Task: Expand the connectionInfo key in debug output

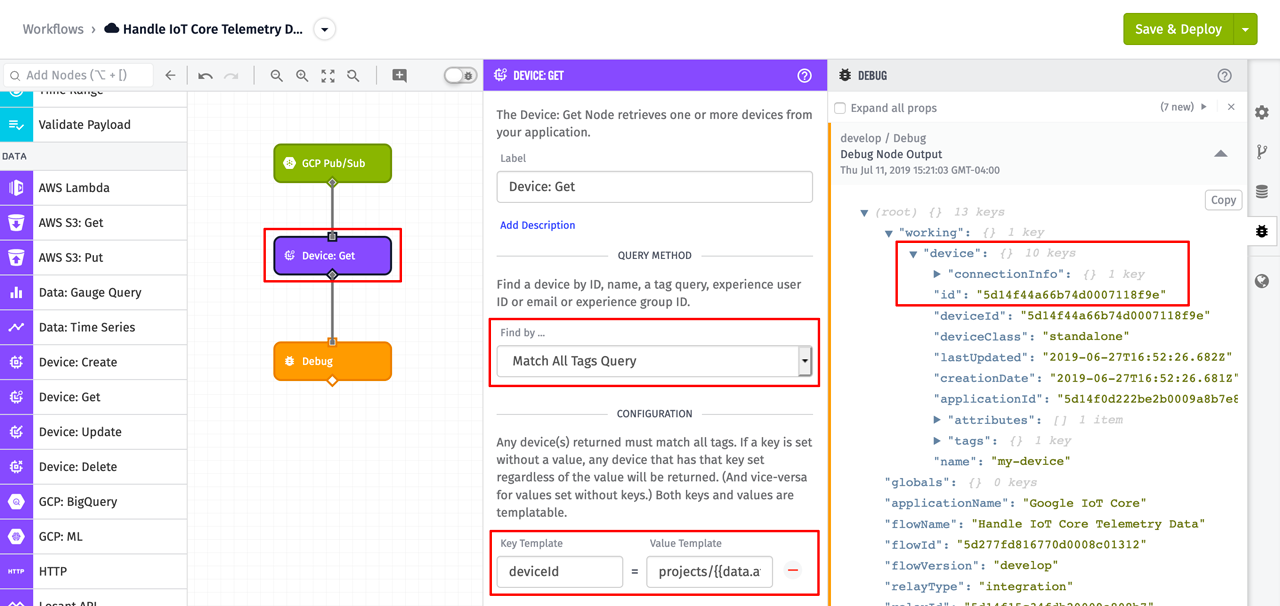Action: click(937, 274)
